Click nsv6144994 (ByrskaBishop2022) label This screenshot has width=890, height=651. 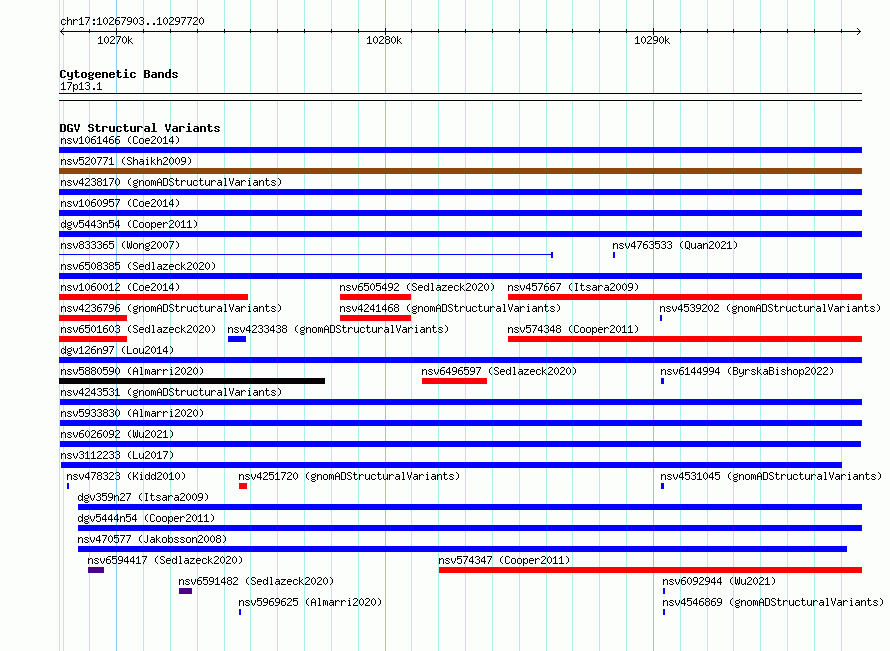(x=747, y=371)
